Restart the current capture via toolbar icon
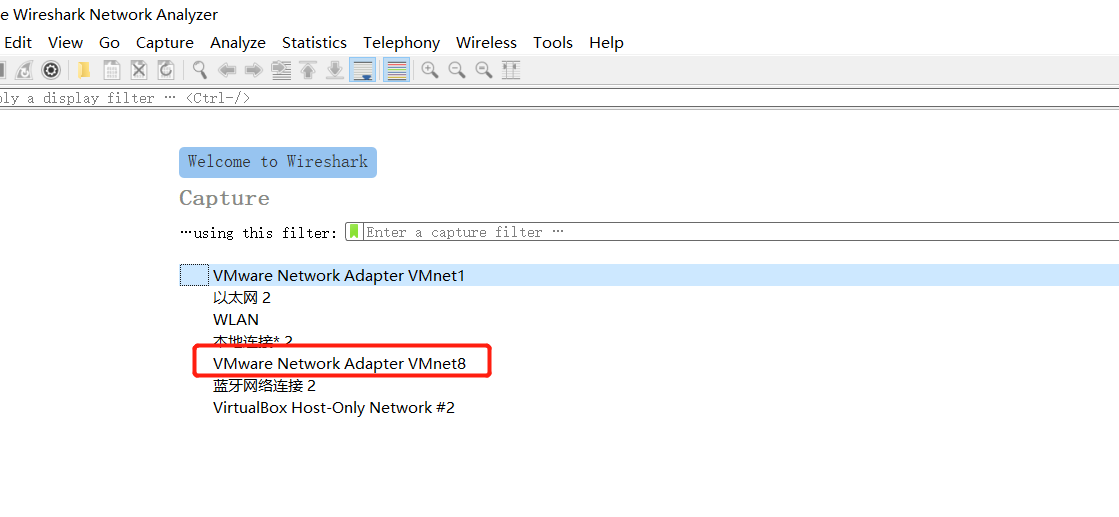Viewport: 1119px width, 517px height. 24,70
